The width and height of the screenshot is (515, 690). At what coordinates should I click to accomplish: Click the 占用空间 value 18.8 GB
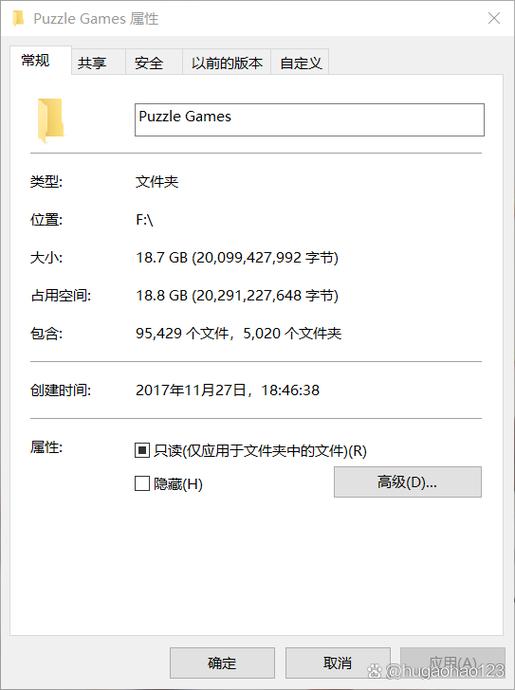pyautogui.click(x=237, y=295)
